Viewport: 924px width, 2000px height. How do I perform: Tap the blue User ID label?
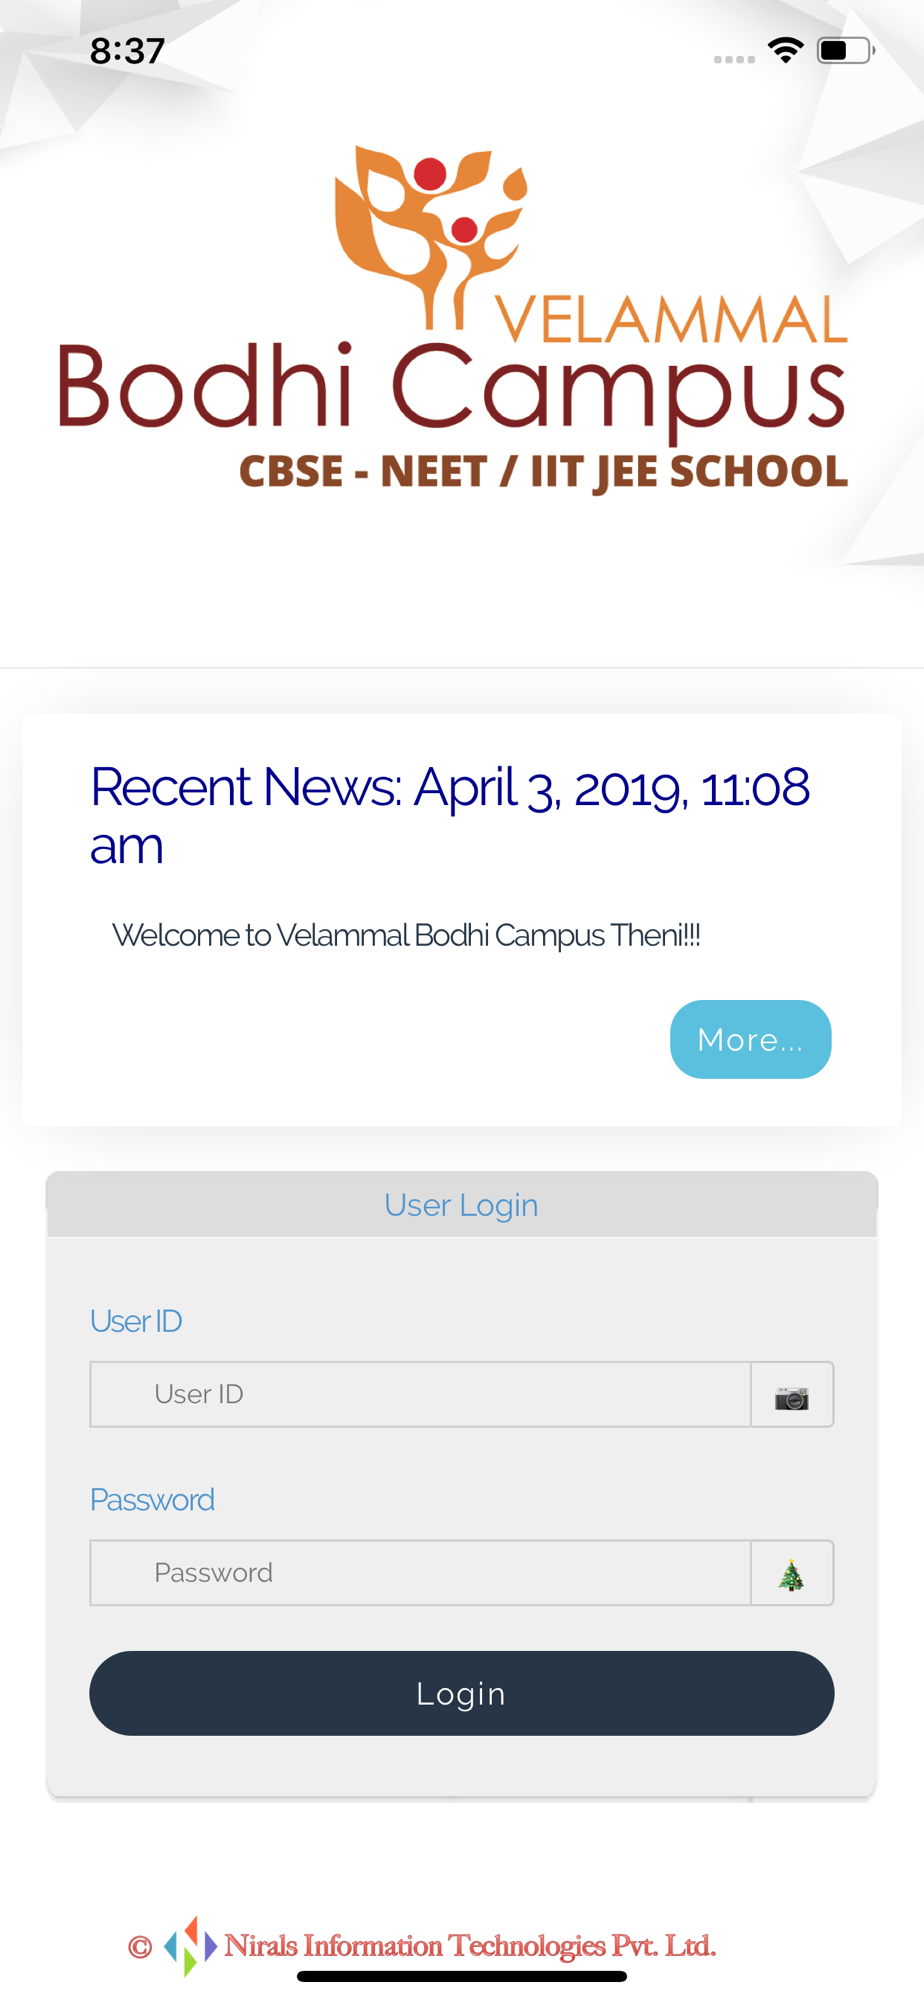tap(136, 1321)
